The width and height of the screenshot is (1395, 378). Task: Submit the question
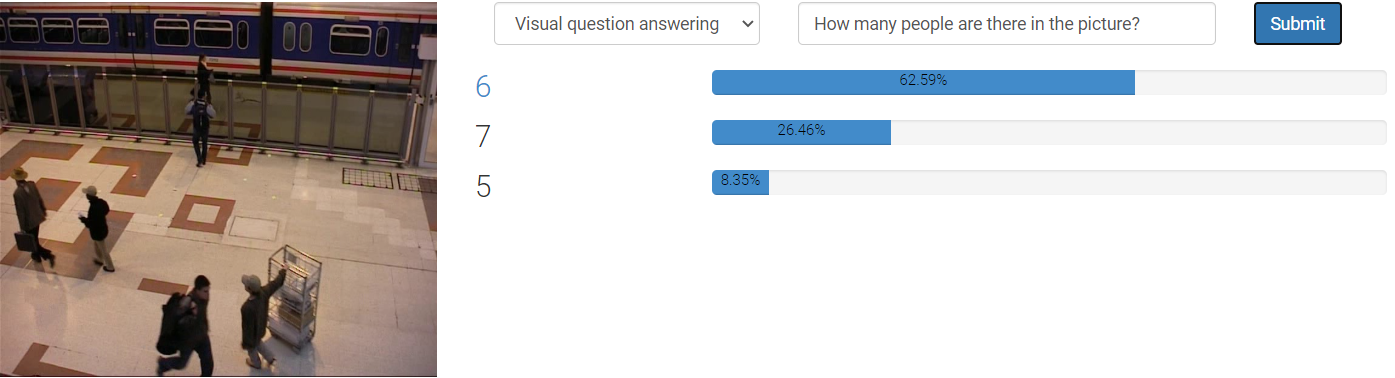[x=1297, y=24]
